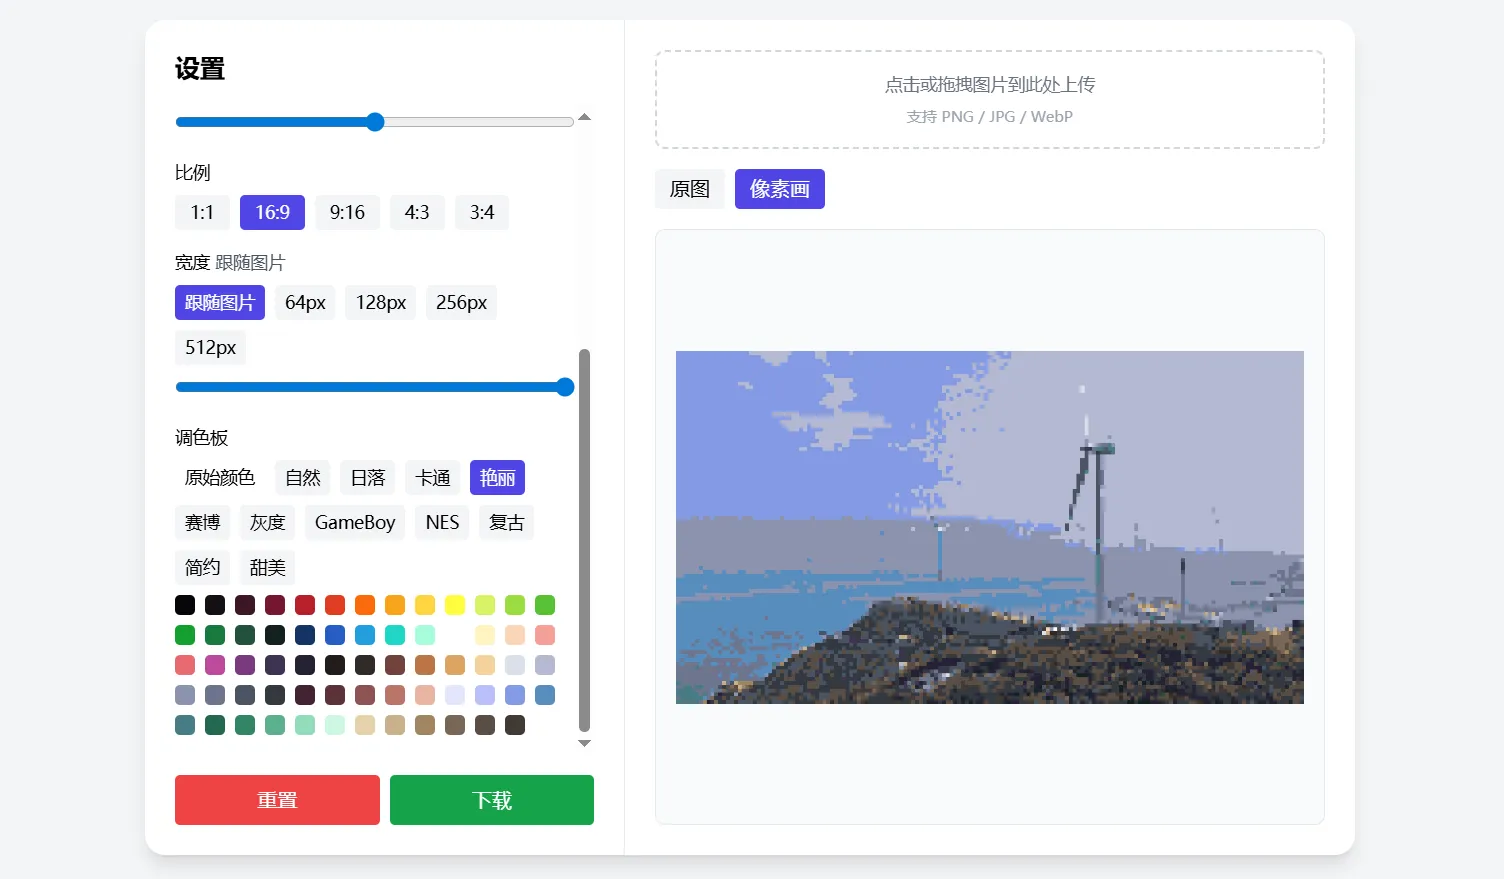Enable the 跟随图片 width option
The image size is (1504, 879).
[219, 302]
